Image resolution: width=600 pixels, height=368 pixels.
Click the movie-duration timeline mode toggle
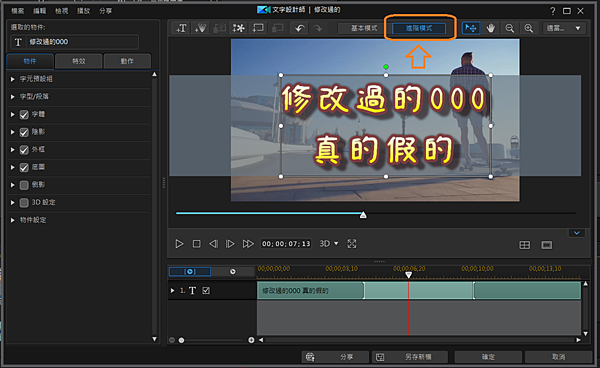pos(233,272)
